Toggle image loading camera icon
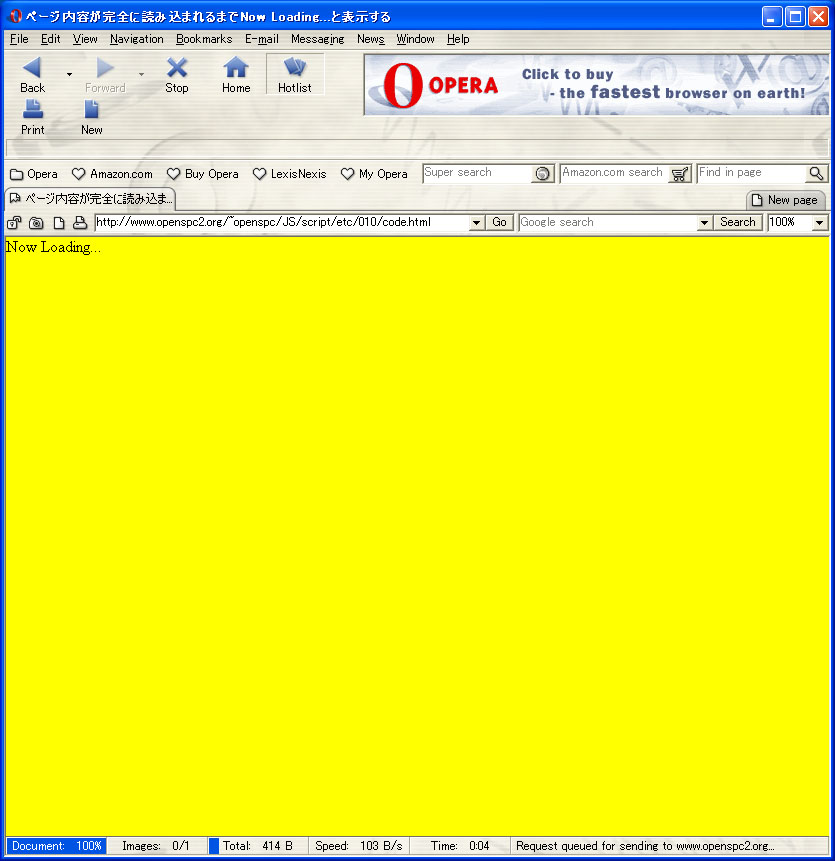 (36, 222)
